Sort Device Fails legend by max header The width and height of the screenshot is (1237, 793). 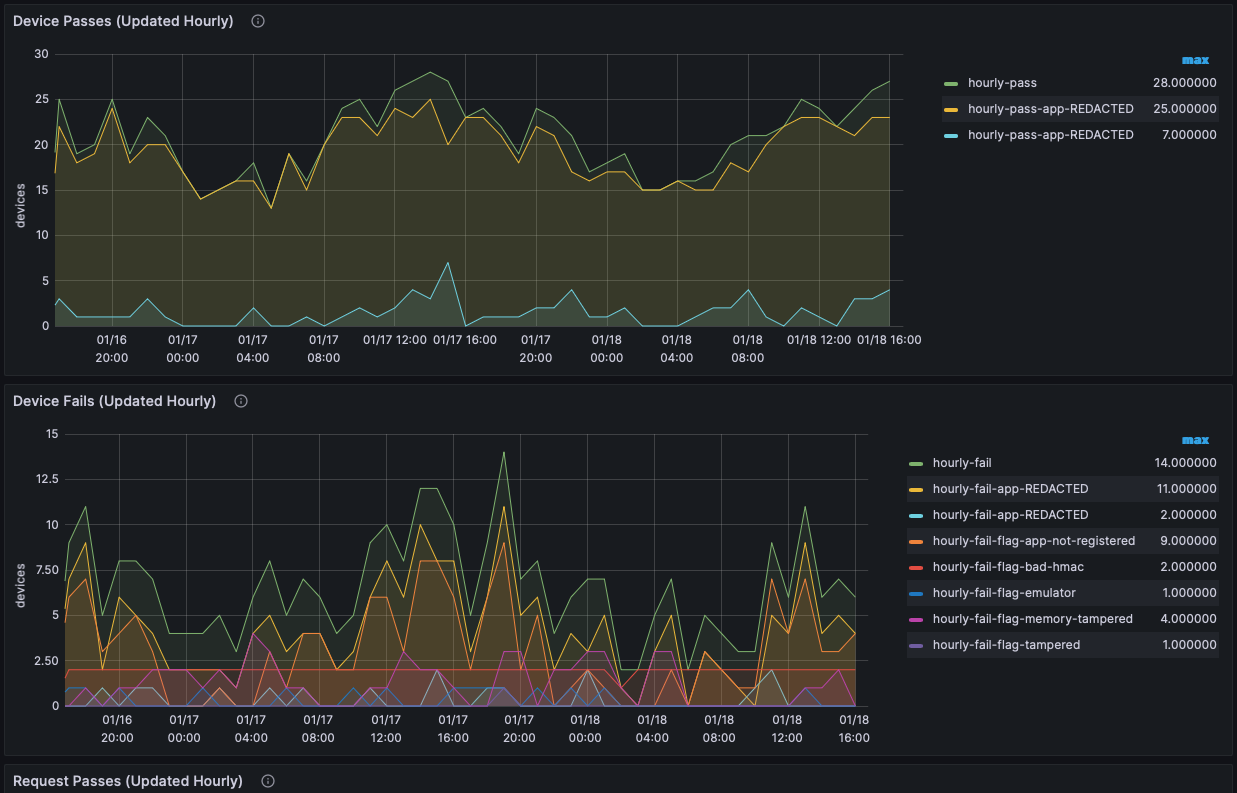coord(1195,440)
